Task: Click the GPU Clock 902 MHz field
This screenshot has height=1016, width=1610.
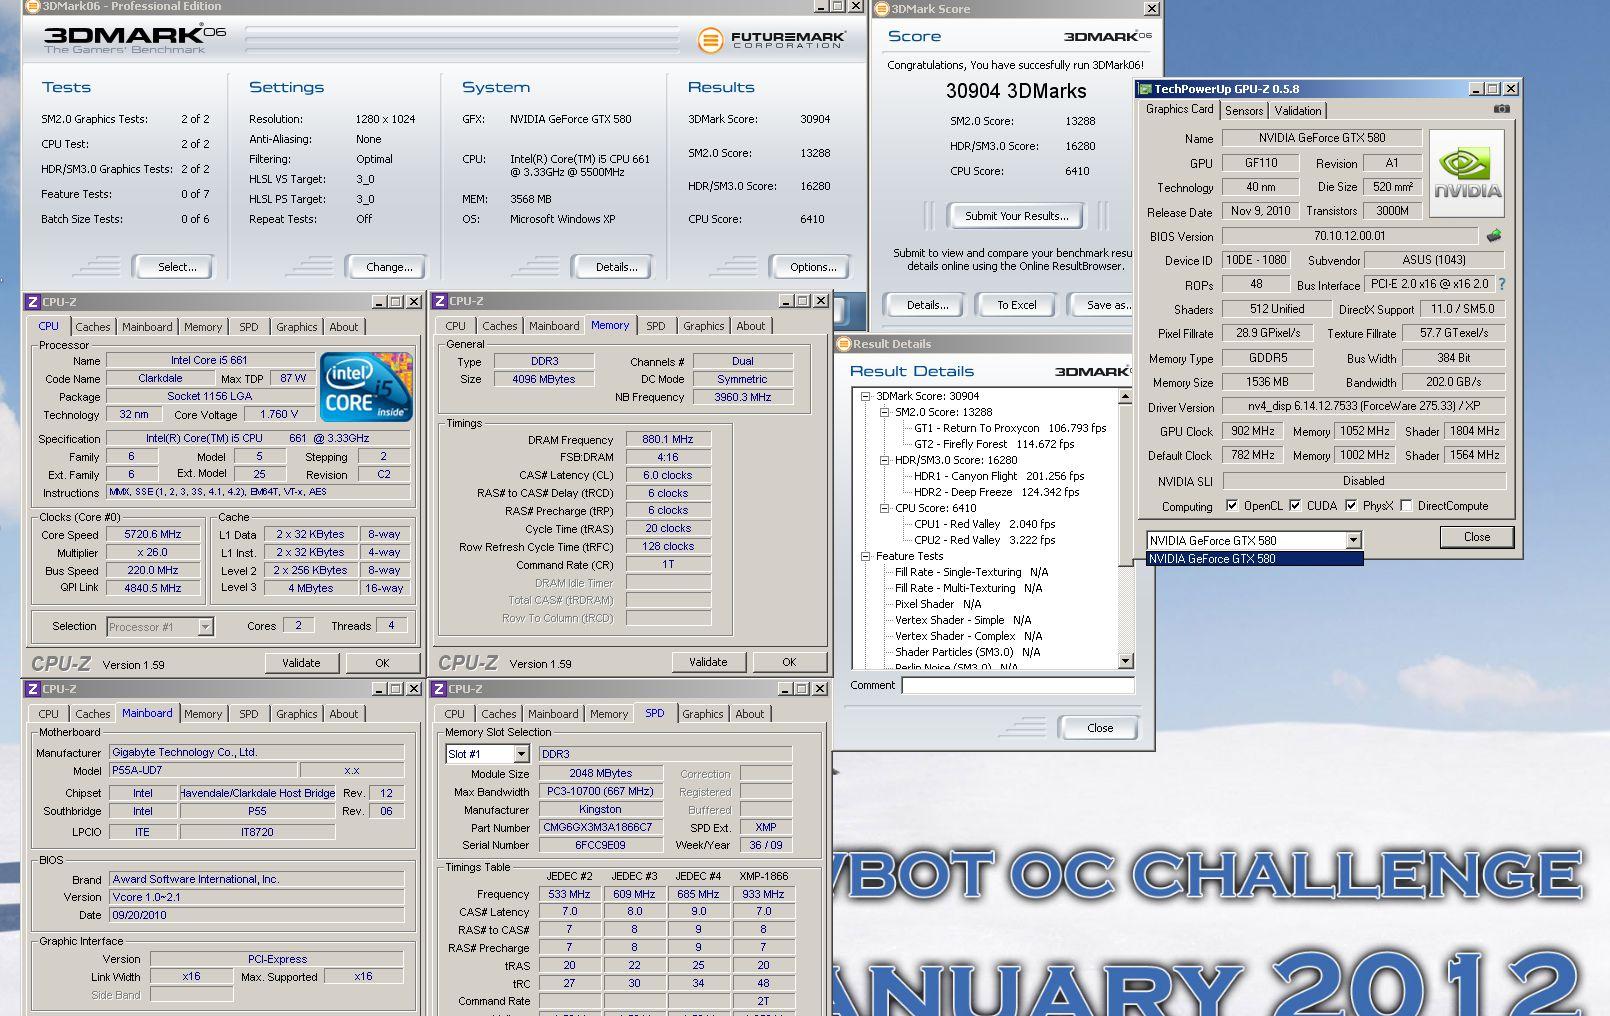Action: point(1253,431)
